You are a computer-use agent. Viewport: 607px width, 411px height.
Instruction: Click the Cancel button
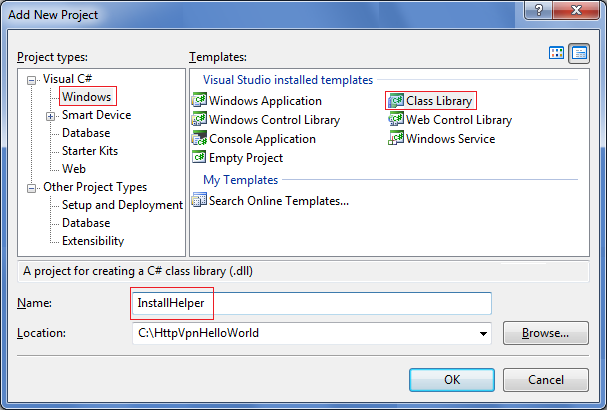(x=545, y=380)
